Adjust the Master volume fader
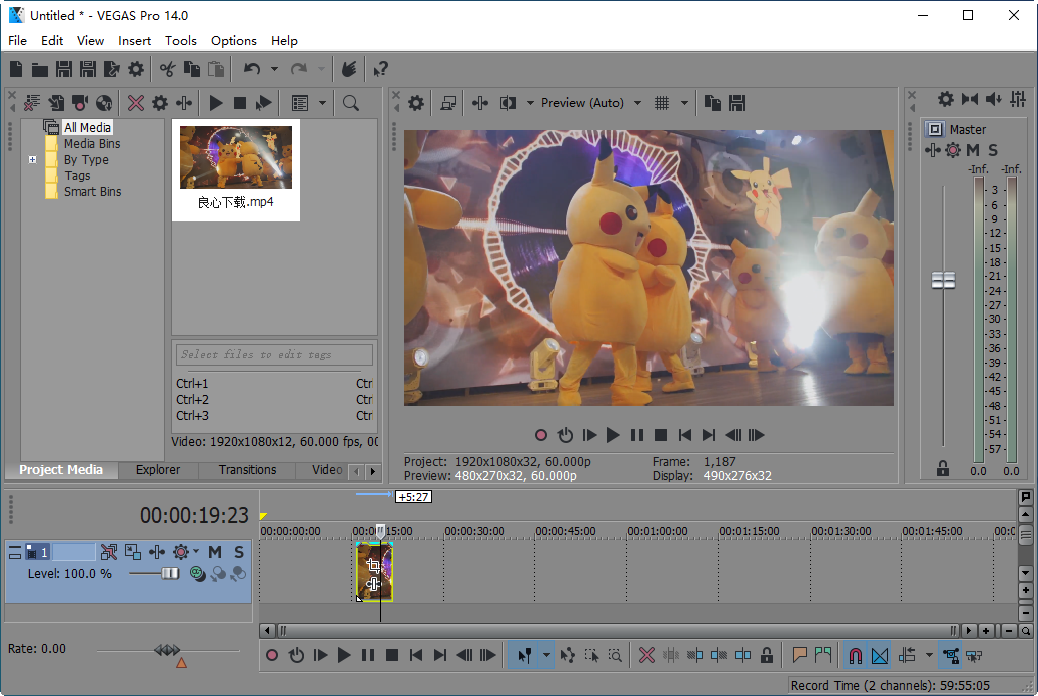 tap(943, 281)
